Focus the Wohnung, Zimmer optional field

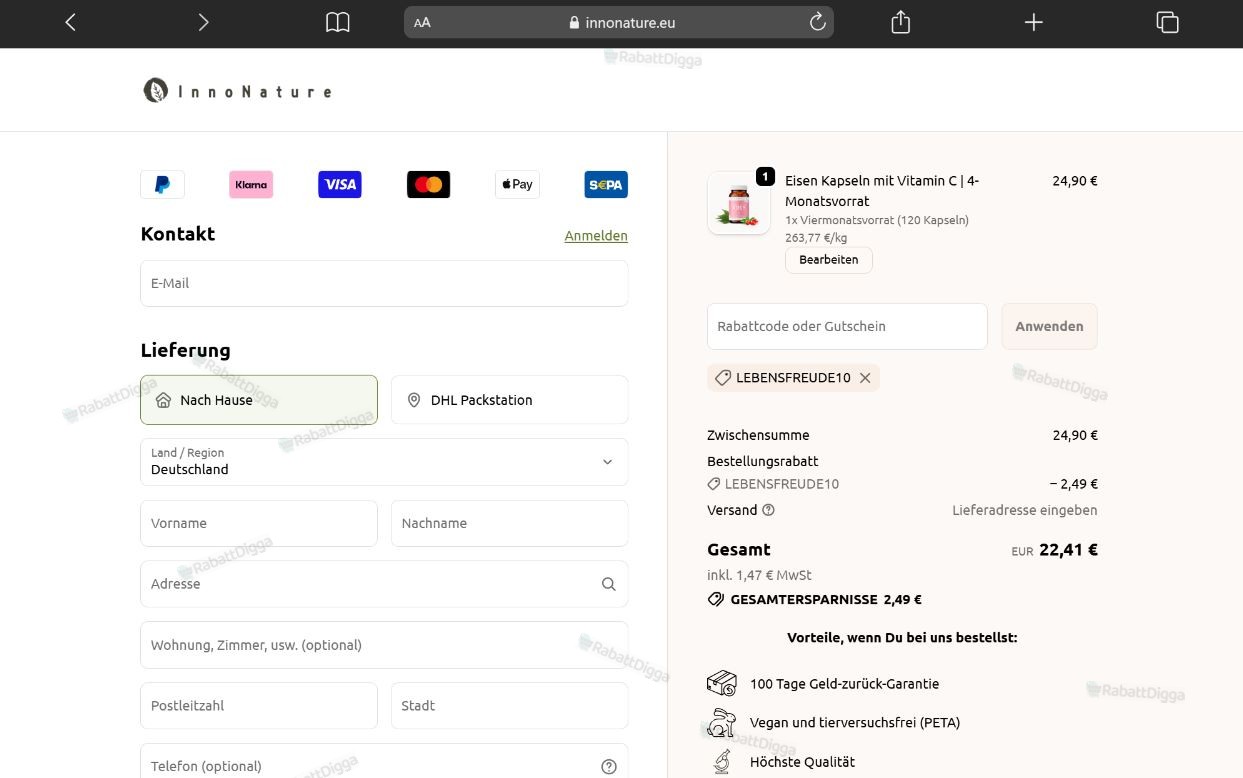[384, 645]
